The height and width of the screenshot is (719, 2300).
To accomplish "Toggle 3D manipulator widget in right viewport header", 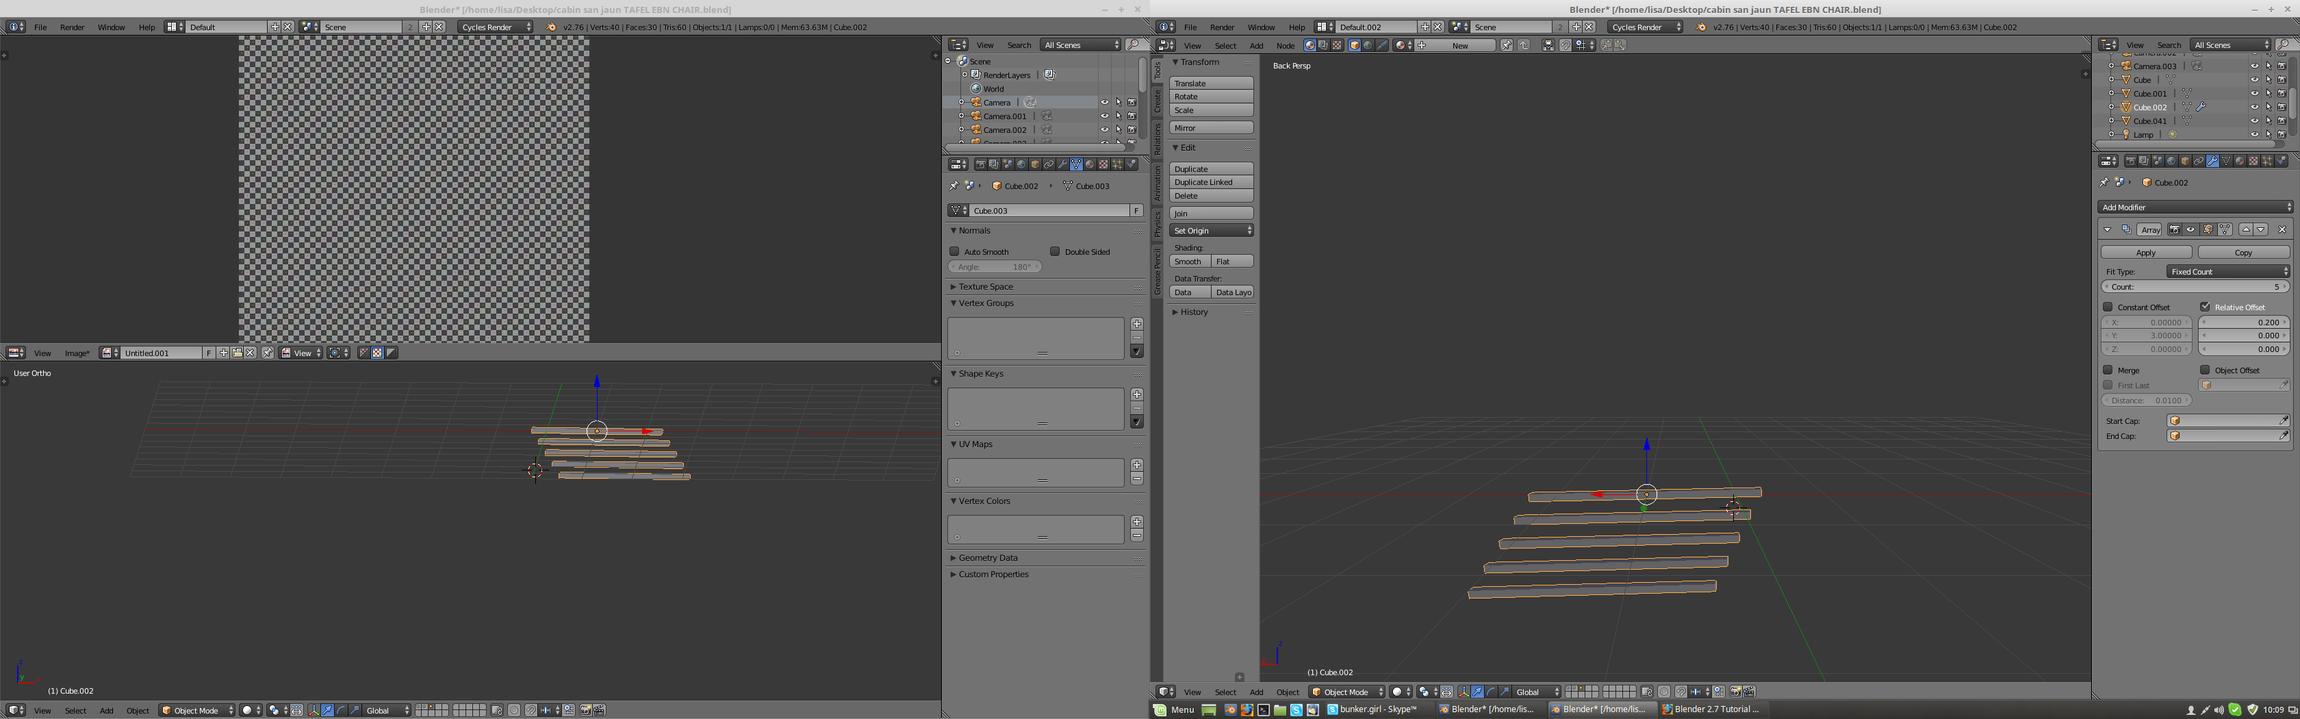I will 1463,691.
